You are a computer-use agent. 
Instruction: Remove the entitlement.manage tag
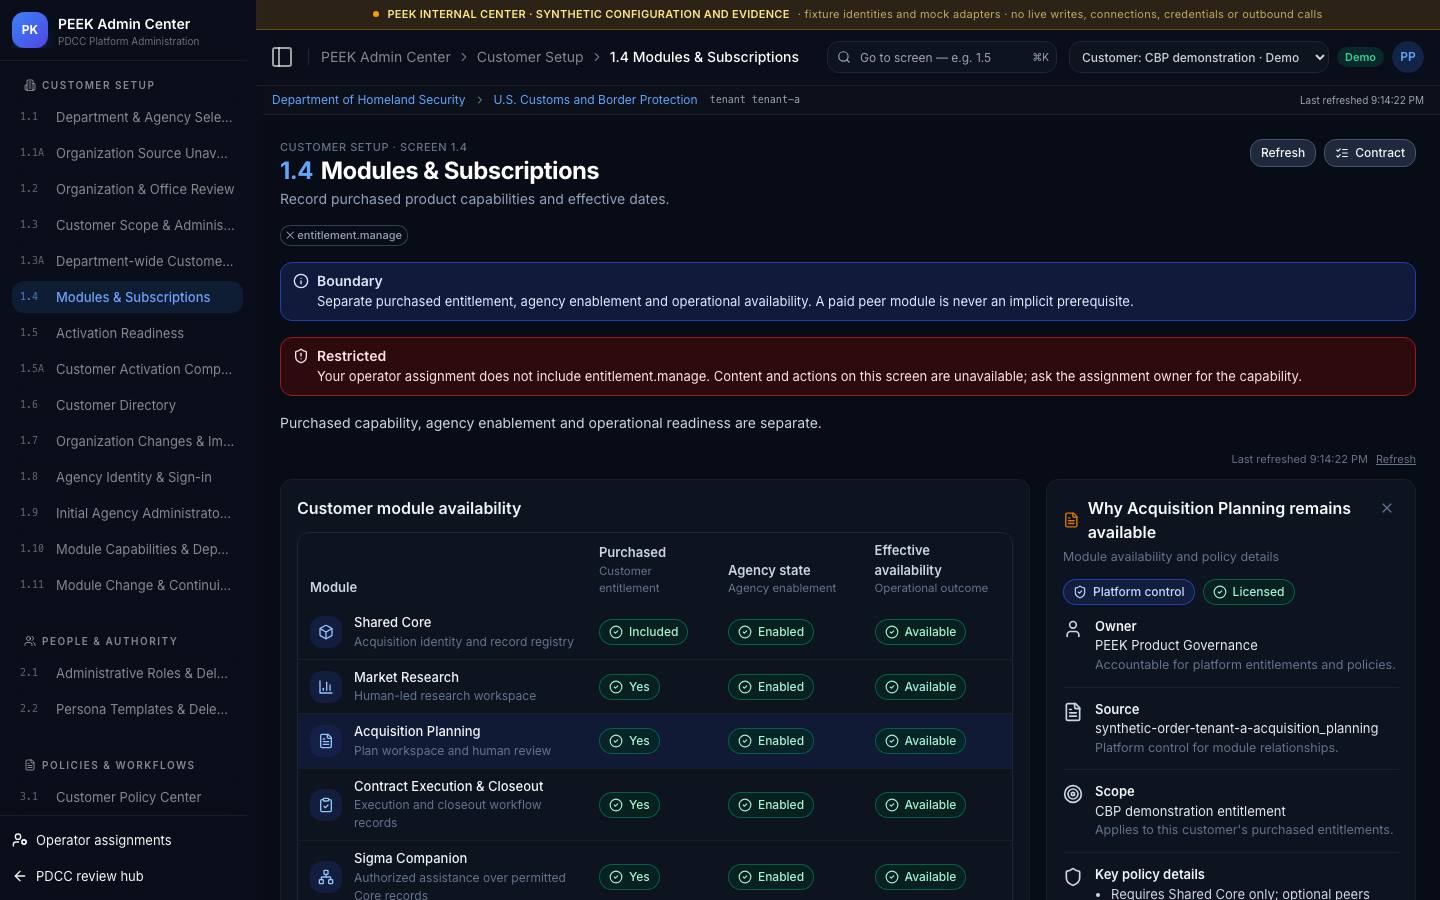pos(290,235)
